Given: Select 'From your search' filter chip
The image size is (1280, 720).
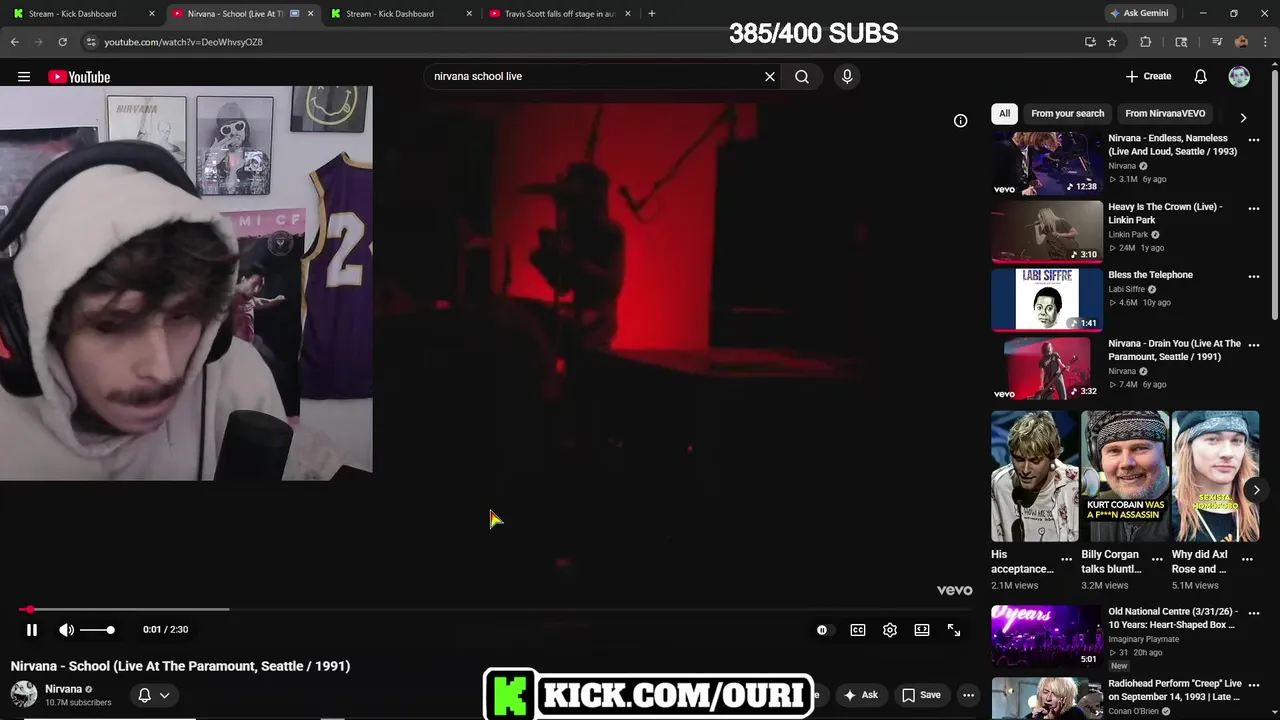Looking at the screenshot, I should click(x=1068, y=114).
